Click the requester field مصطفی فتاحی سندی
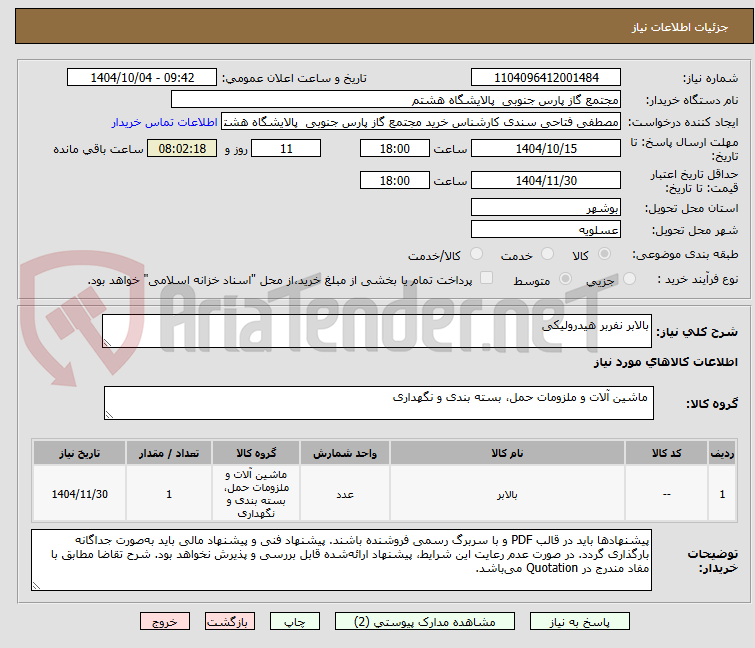 [x=420, y=122]
